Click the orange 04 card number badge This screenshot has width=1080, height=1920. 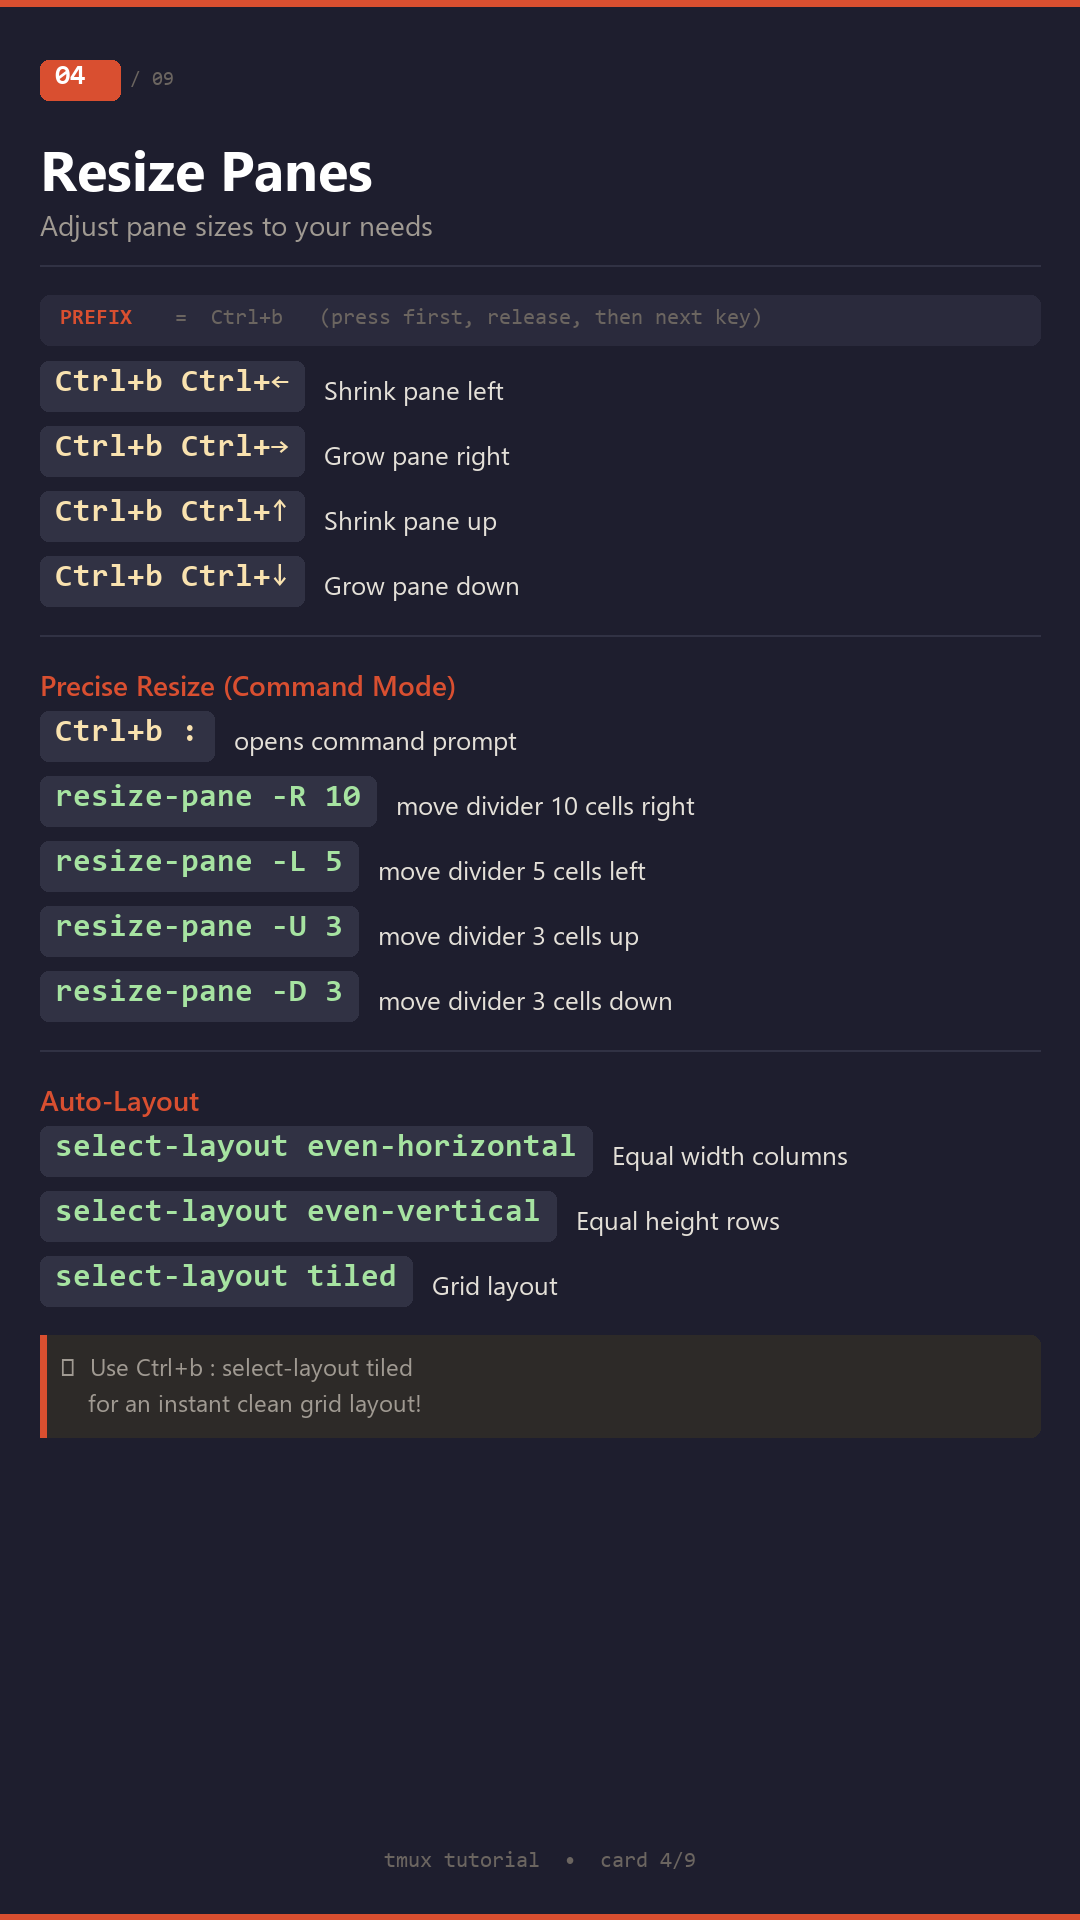[80, 80]
